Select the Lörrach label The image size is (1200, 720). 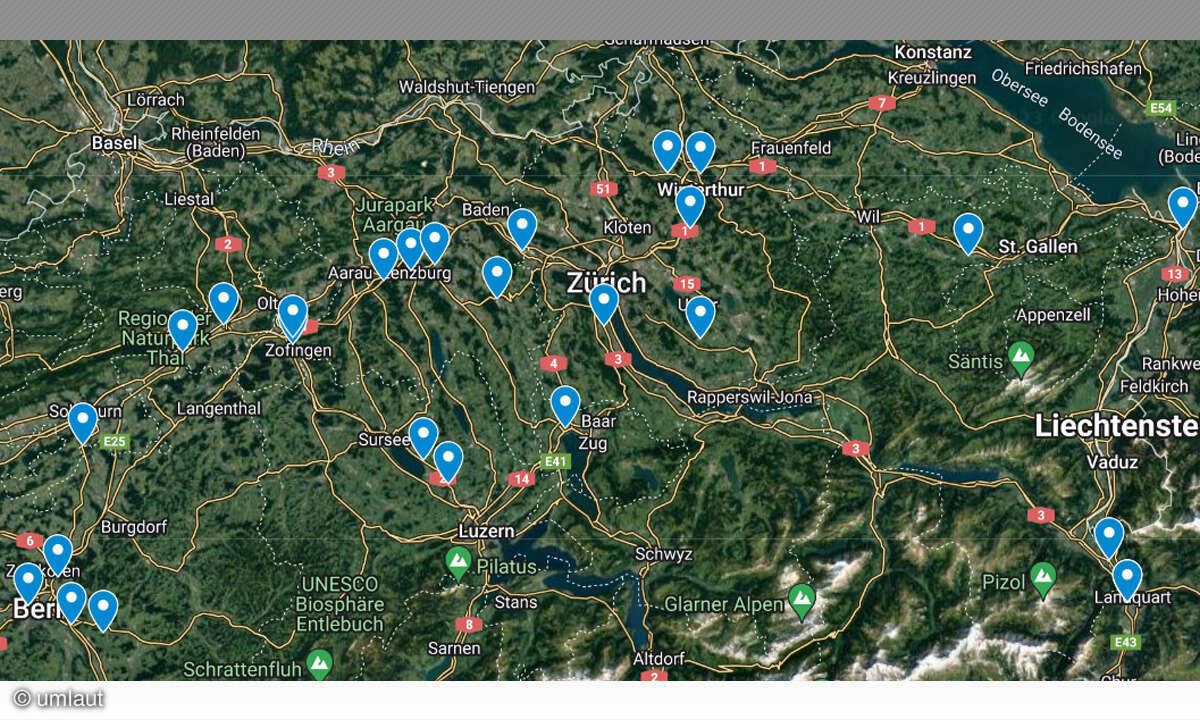[x=156, y=100]
